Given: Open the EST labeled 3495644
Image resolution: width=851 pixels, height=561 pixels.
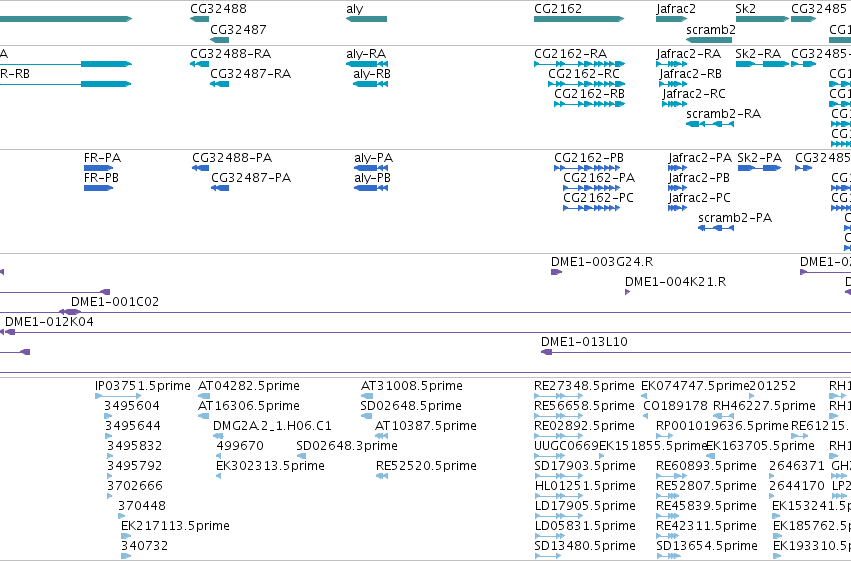Looking at the screenshot, I should (133, 426).
